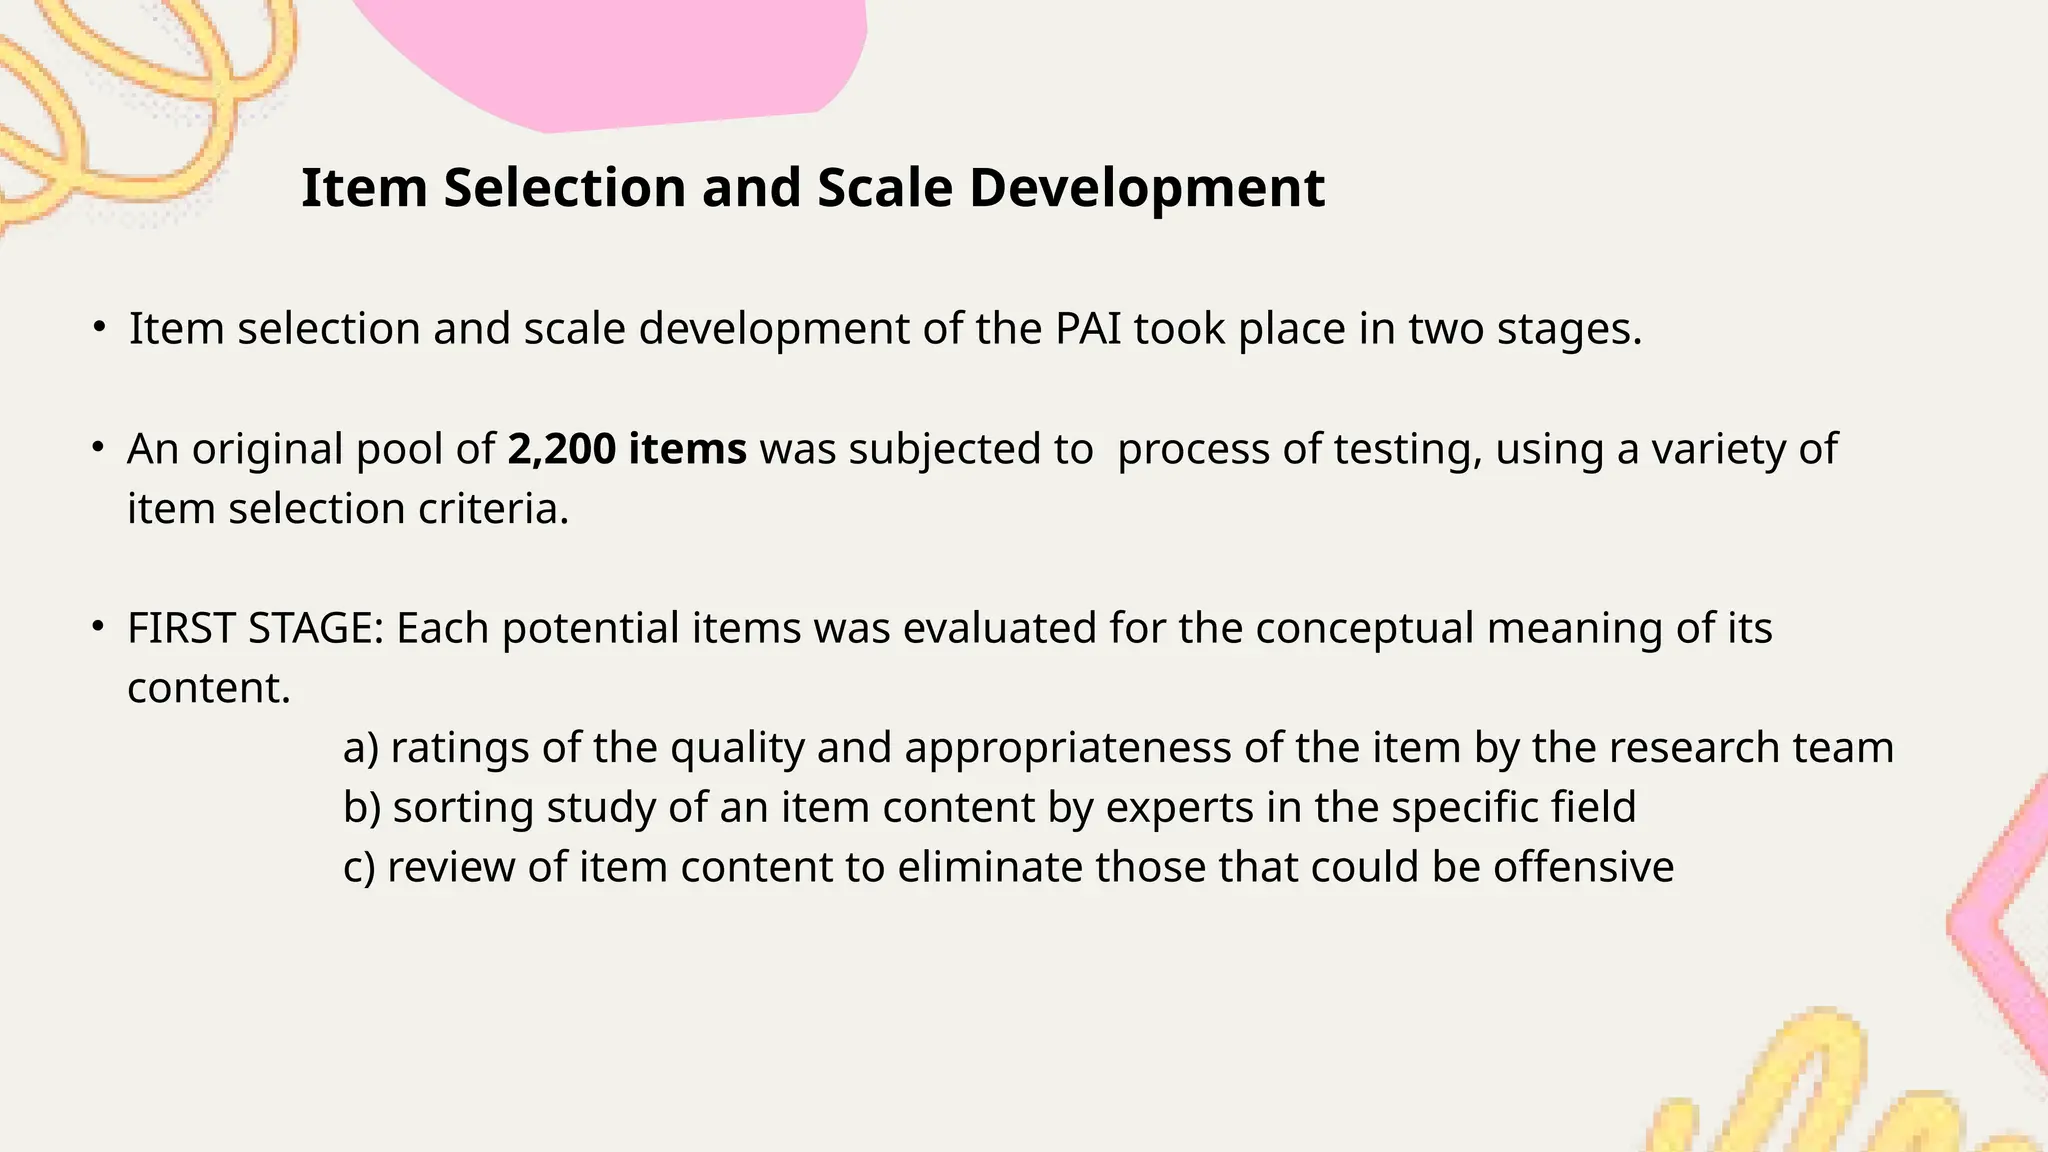2048x1152 pixels.
Task: Click the bullet dot before 'An original pool'
Action: (97, 447)
